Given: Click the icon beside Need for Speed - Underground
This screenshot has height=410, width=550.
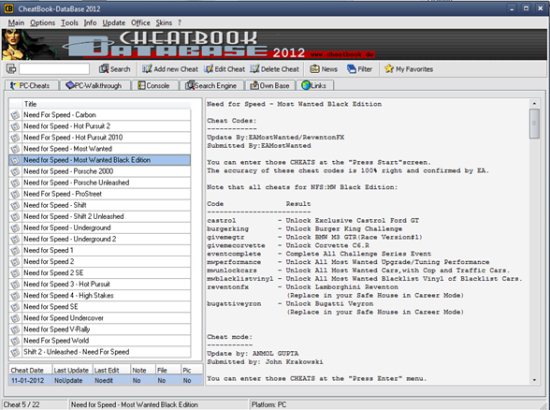Looking at the screenshot, I should pos(15,228).
